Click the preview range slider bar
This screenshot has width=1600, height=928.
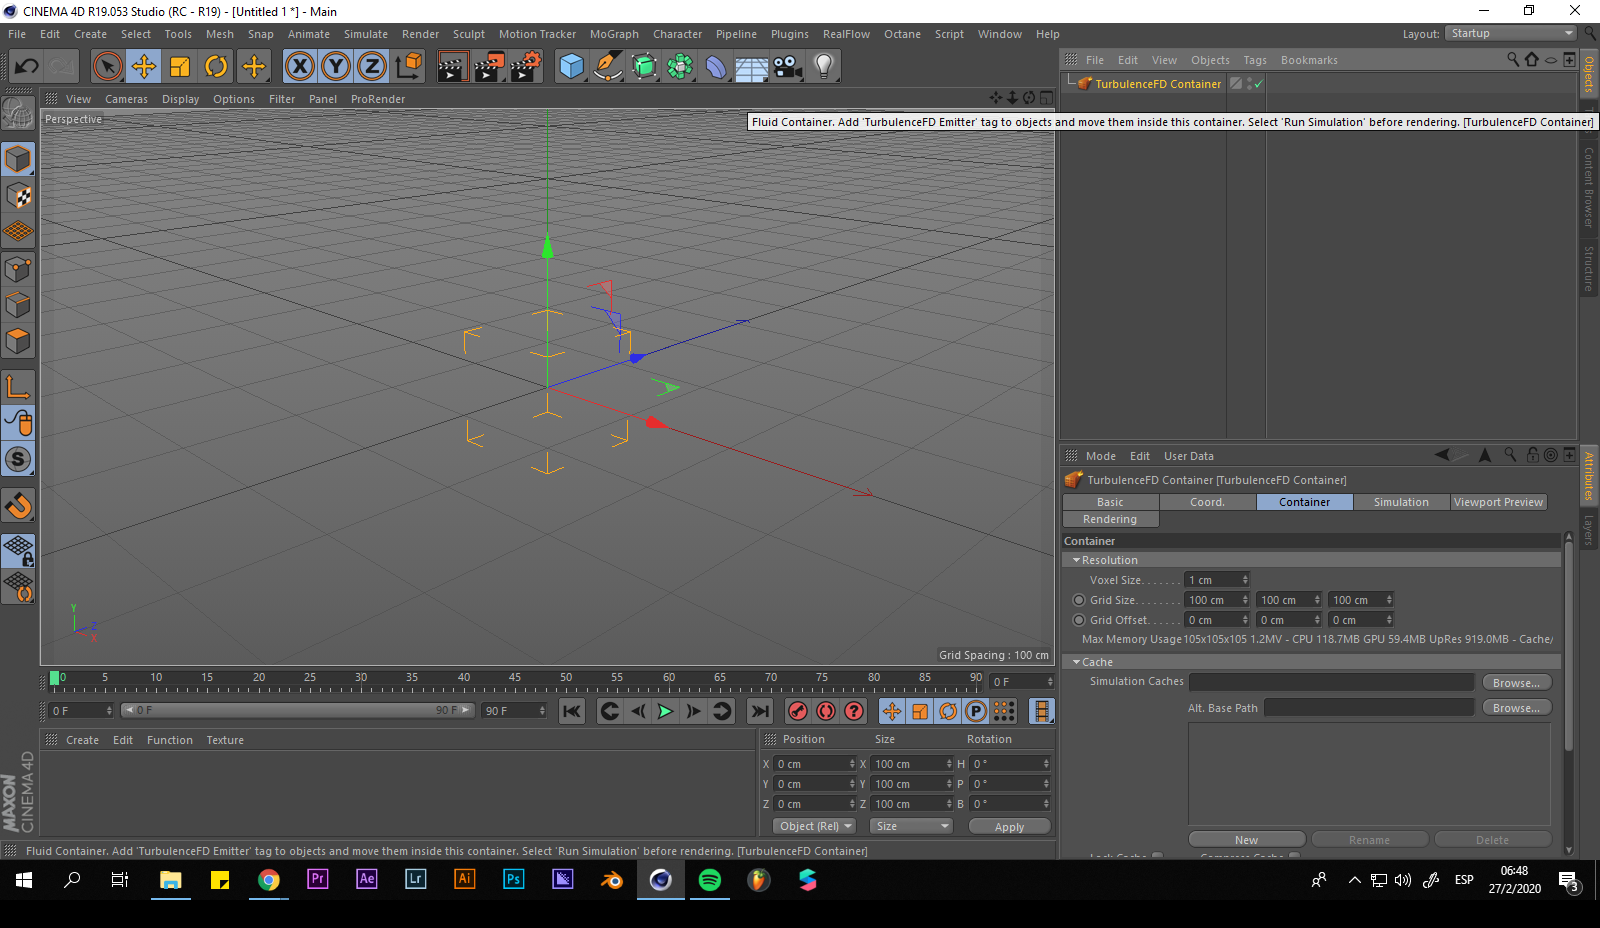(x=297, y=710)
